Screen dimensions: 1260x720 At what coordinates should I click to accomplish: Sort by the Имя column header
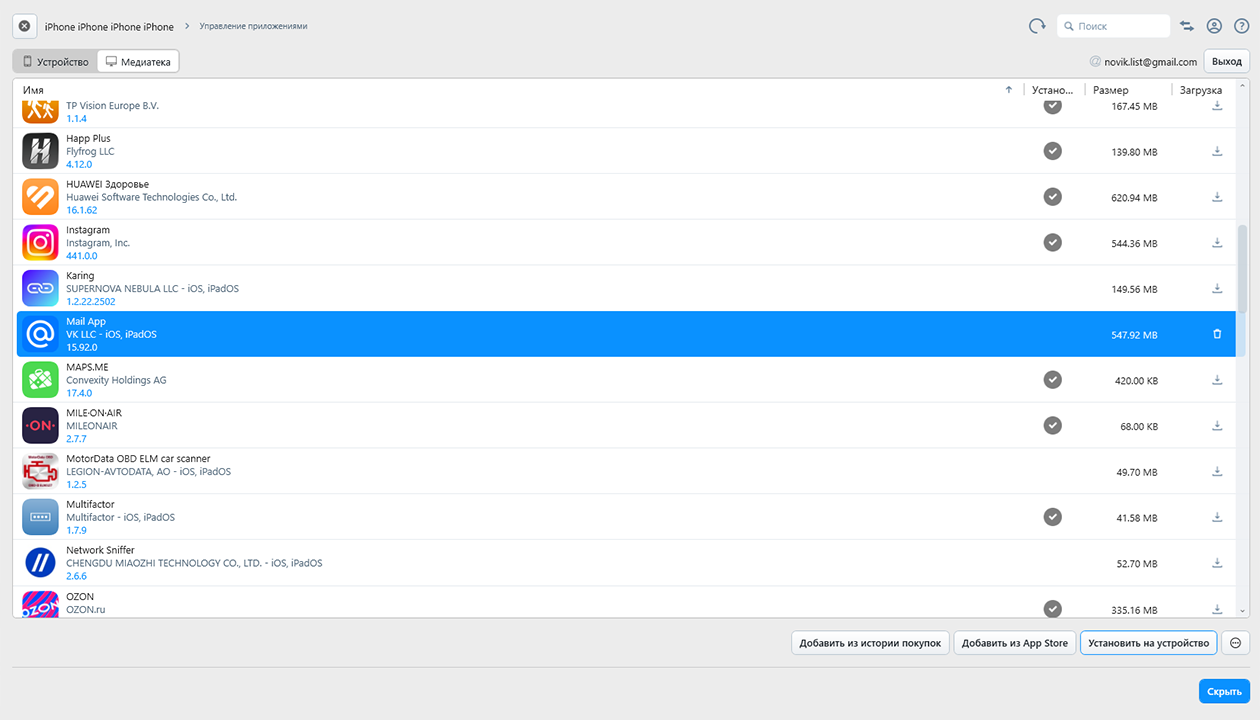click(x=33, y=90)
